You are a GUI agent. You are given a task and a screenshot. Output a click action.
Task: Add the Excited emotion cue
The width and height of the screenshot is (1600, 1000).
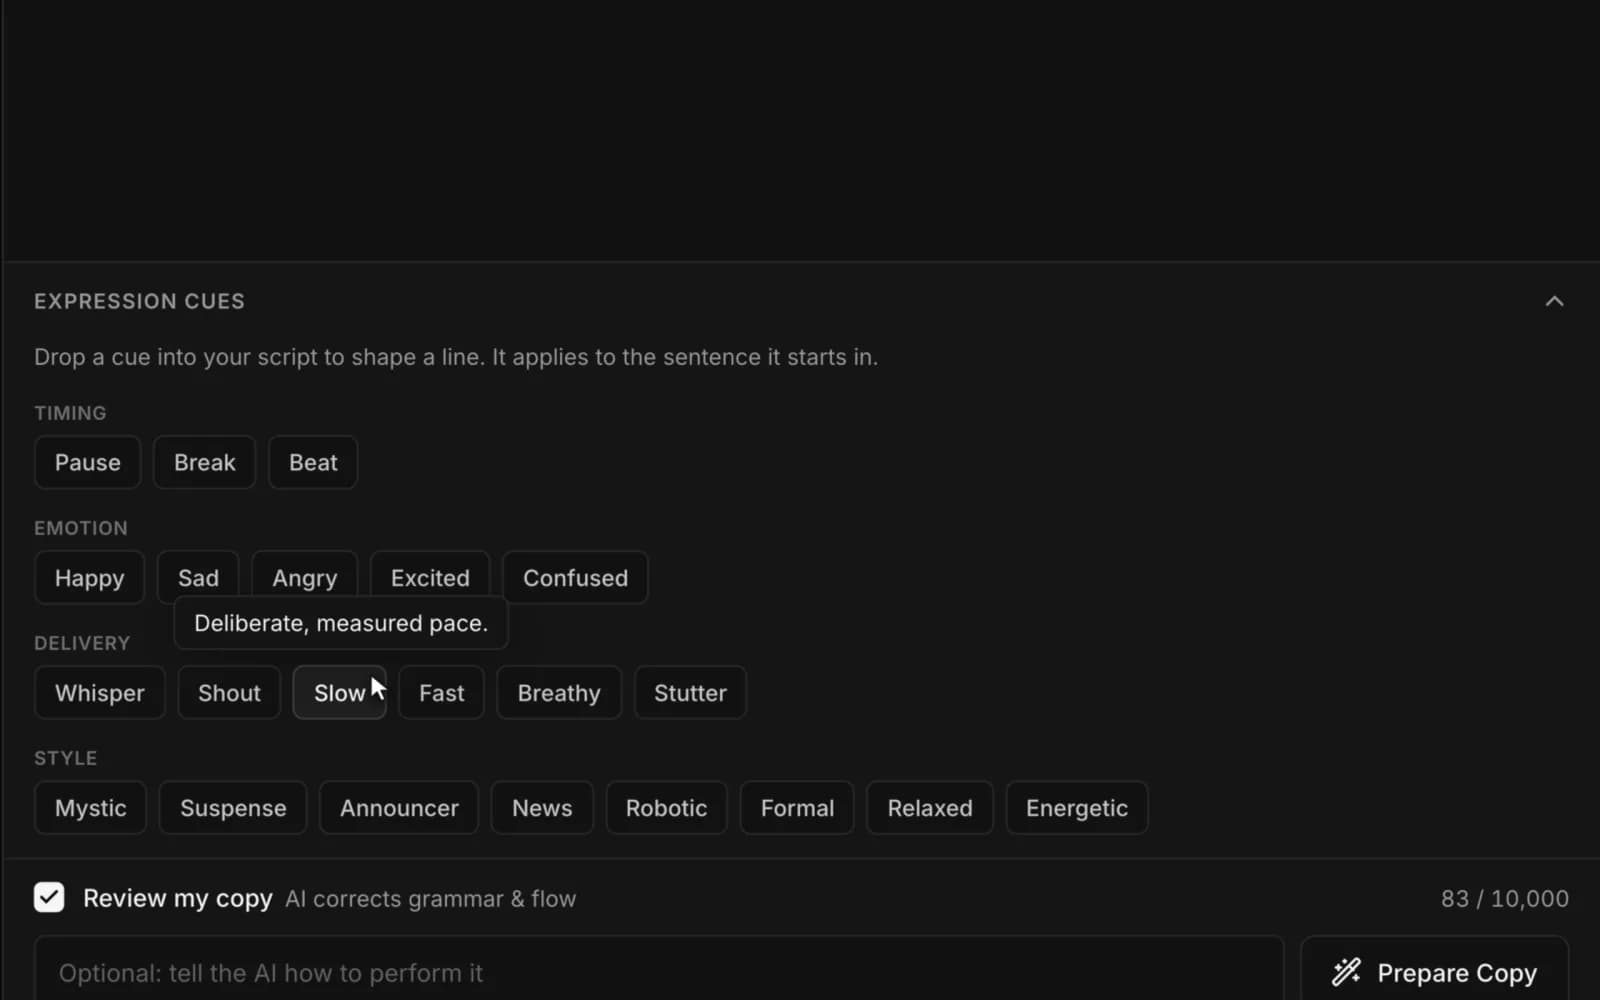430,578
